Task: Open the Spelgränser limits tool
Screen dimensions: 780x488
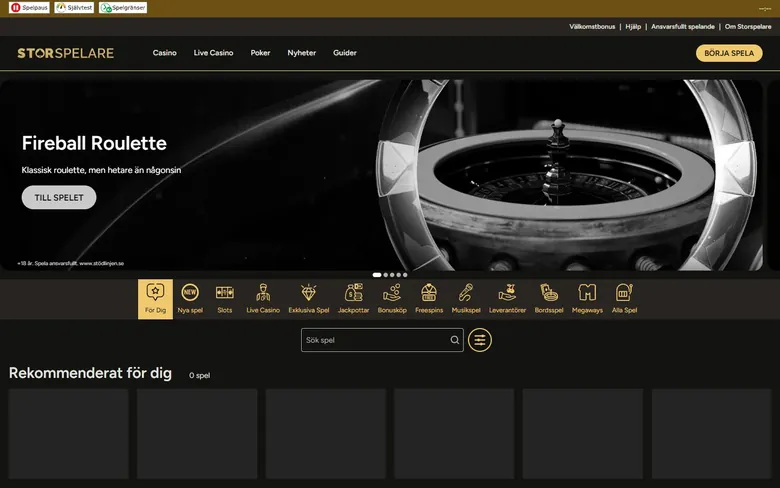Action: tap(123, 7)
